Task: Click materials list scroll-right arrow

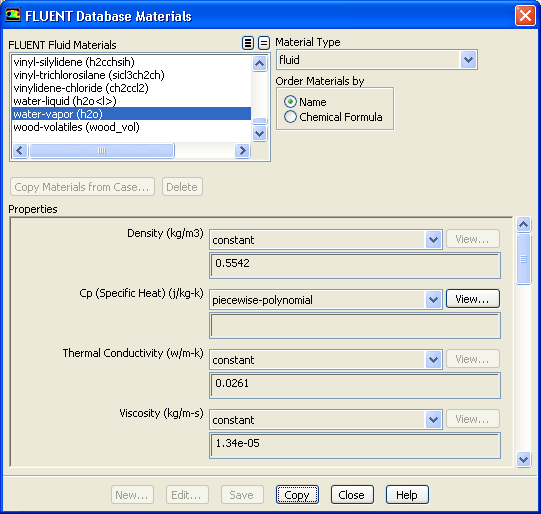Action: point(242,150)
